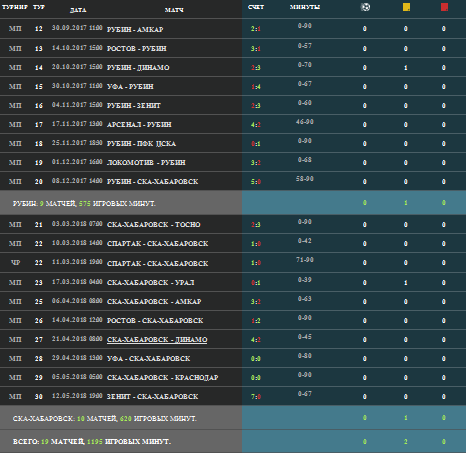This screenshot has height=454, width=466.
Task: Click the СЧЕТ column header
Action: coord(256,7)
